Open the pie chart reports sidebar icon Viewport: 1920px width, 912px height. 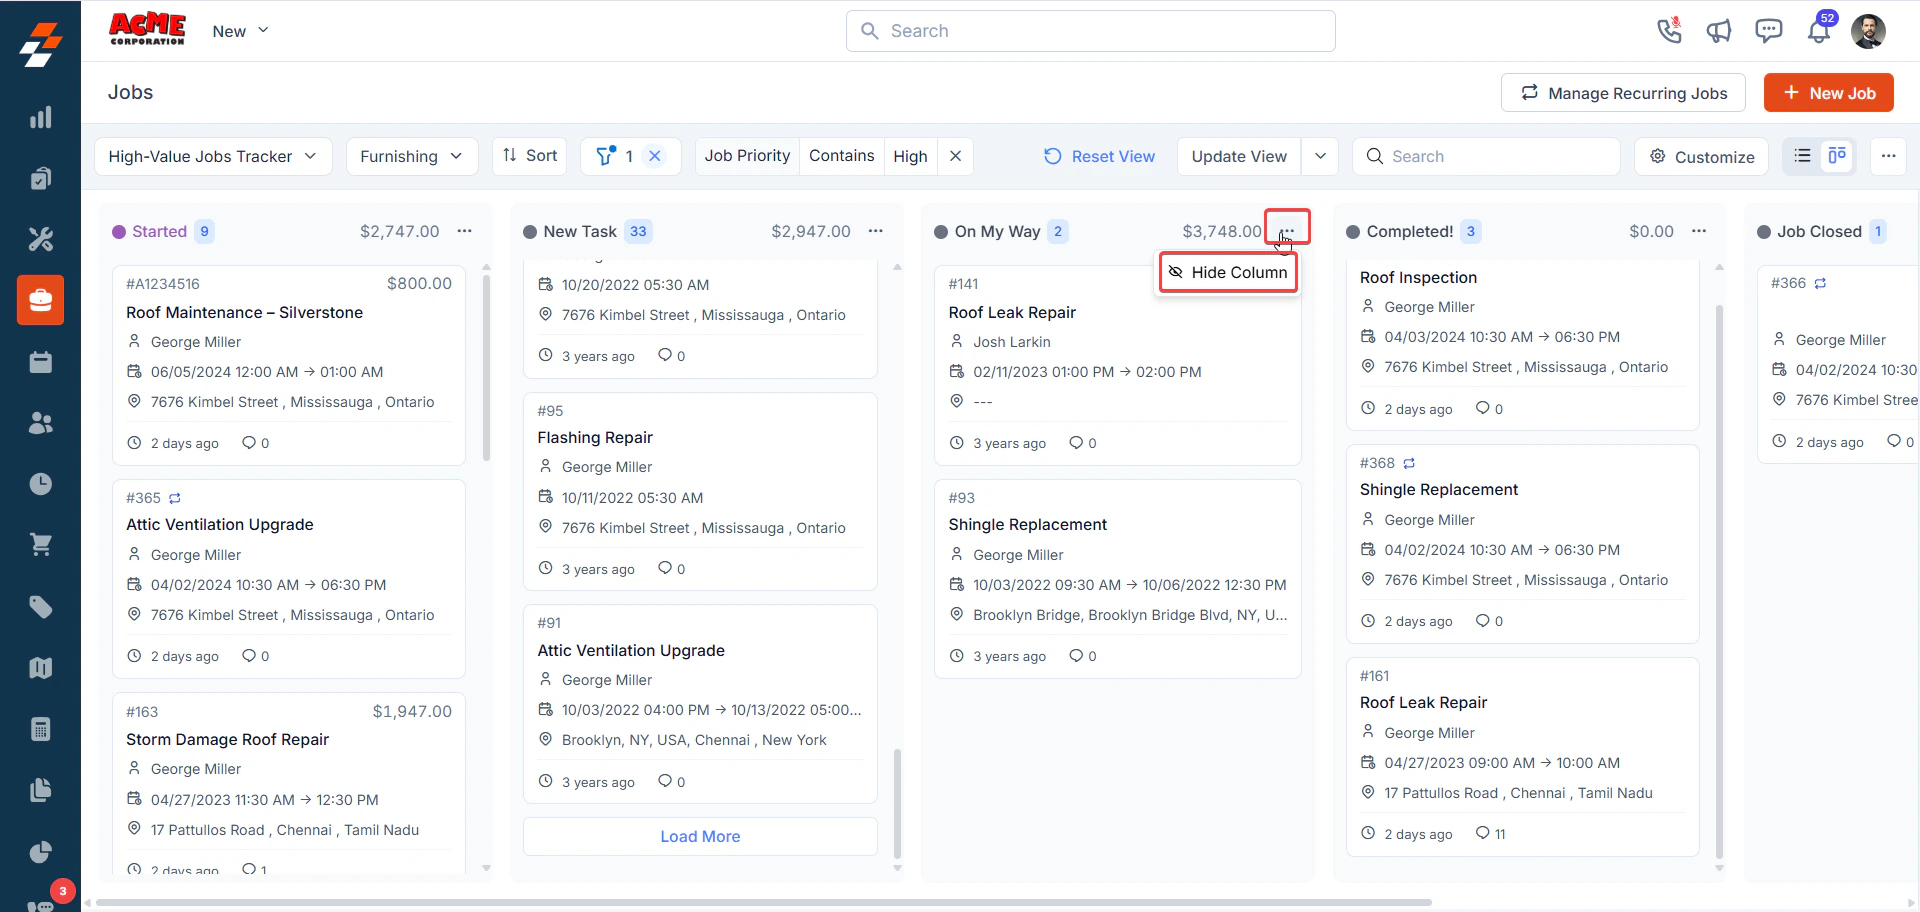[x=40, y=852]
